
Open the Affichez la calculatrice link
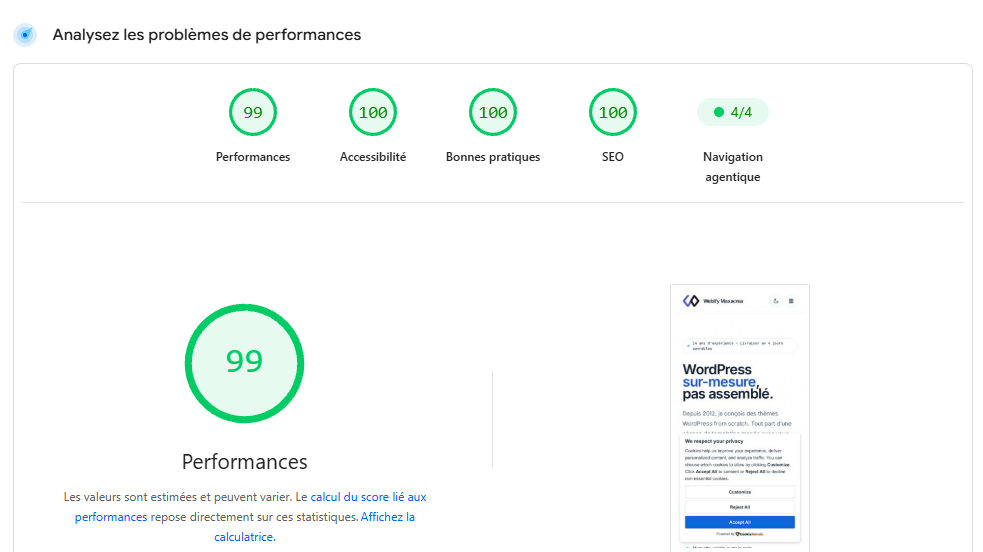314,527
